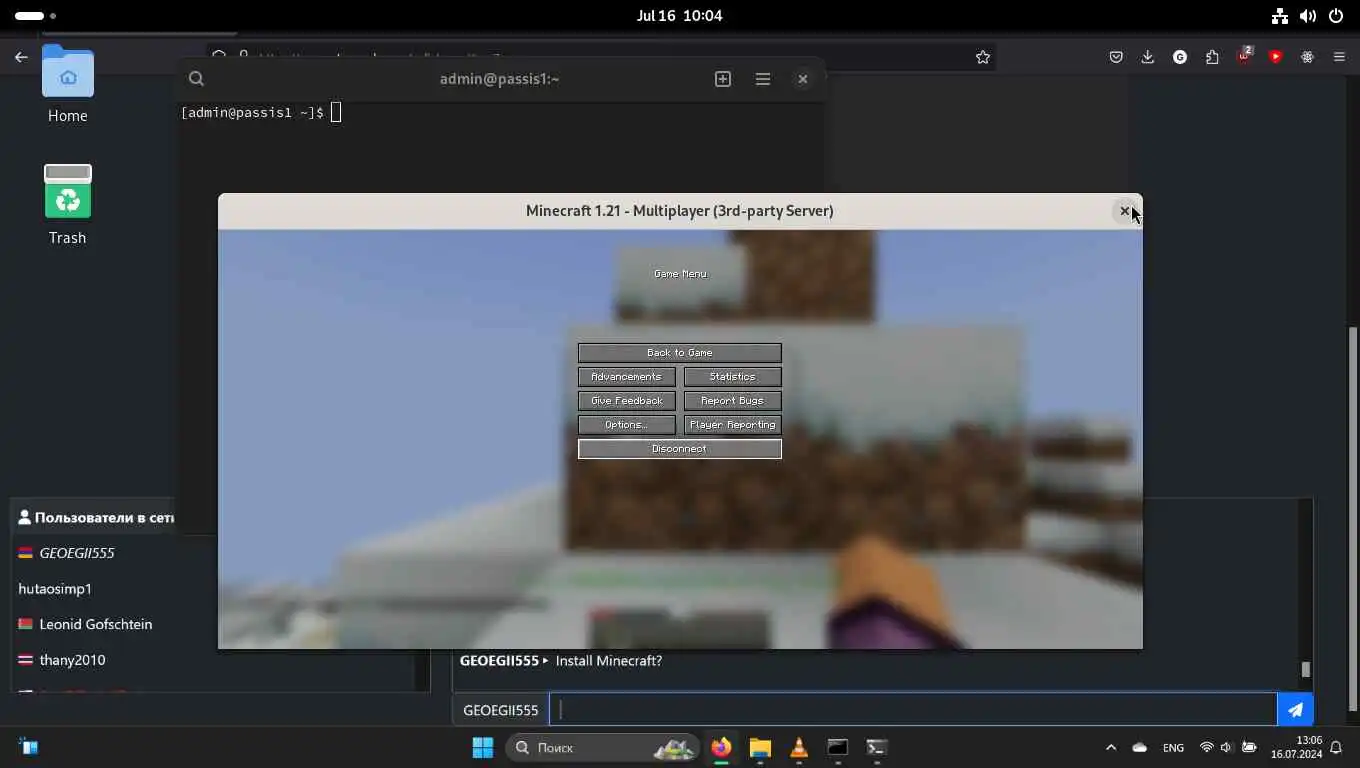Open the Pocket save icon in browser
The image size is (1360, 768).
tap(1116, 57)
